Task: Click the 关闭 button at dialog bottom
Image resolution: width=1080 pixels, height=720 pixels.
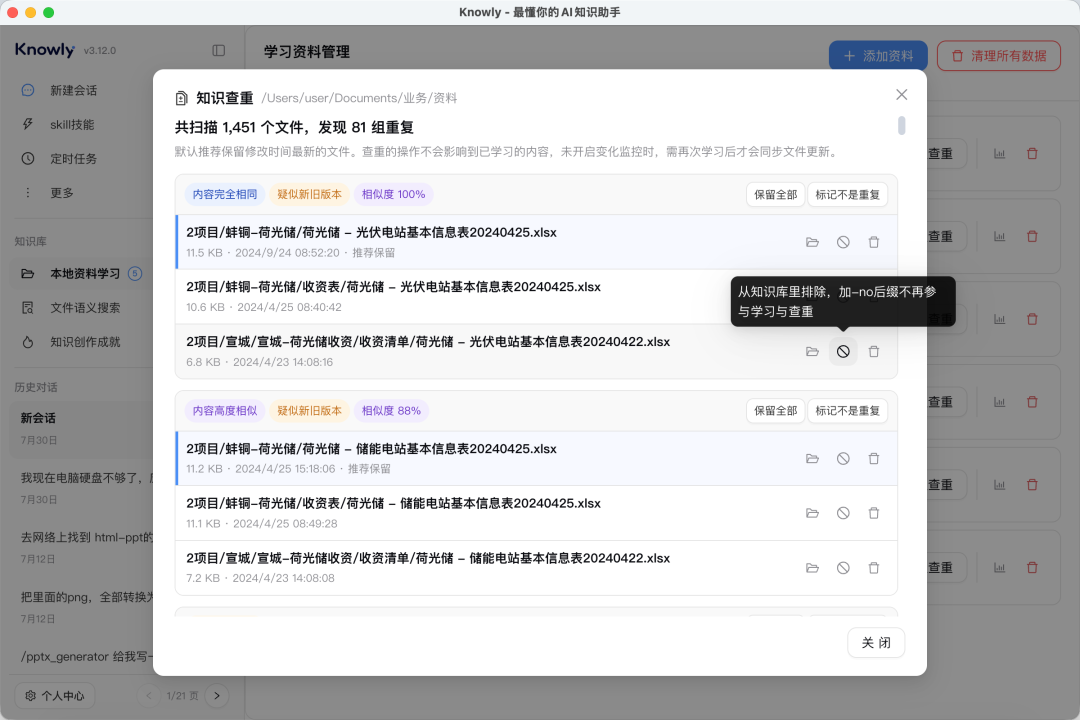Action: pos(876,643)
